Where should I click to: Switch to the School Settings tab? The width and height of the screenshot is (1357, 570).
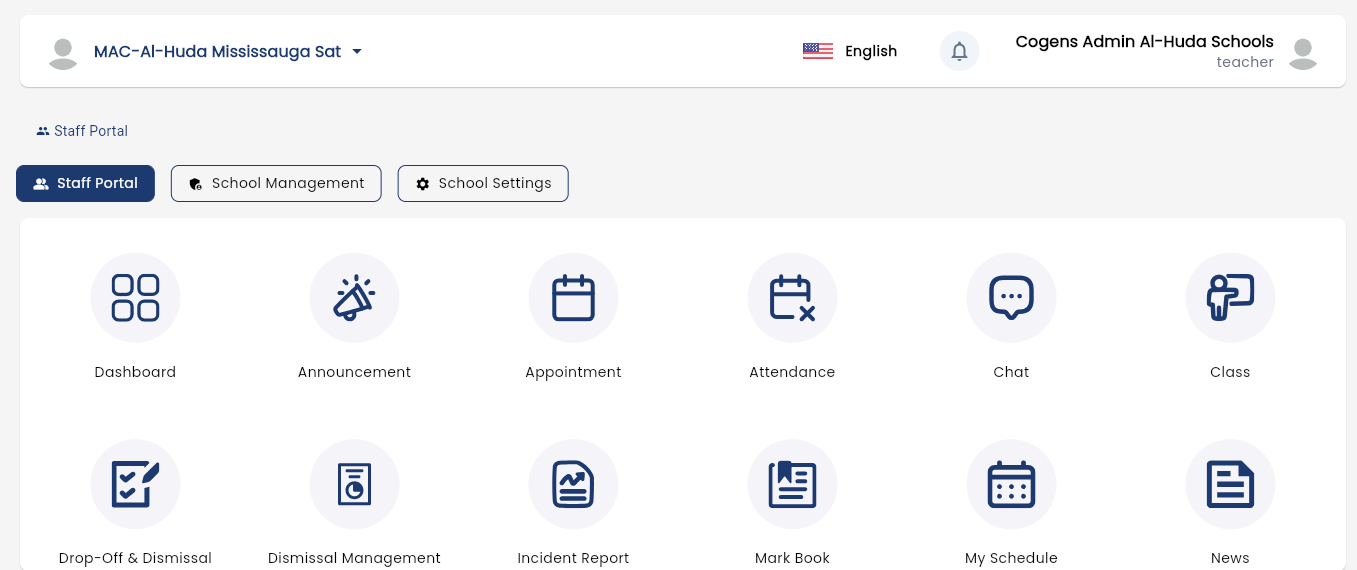coord(483,183)
